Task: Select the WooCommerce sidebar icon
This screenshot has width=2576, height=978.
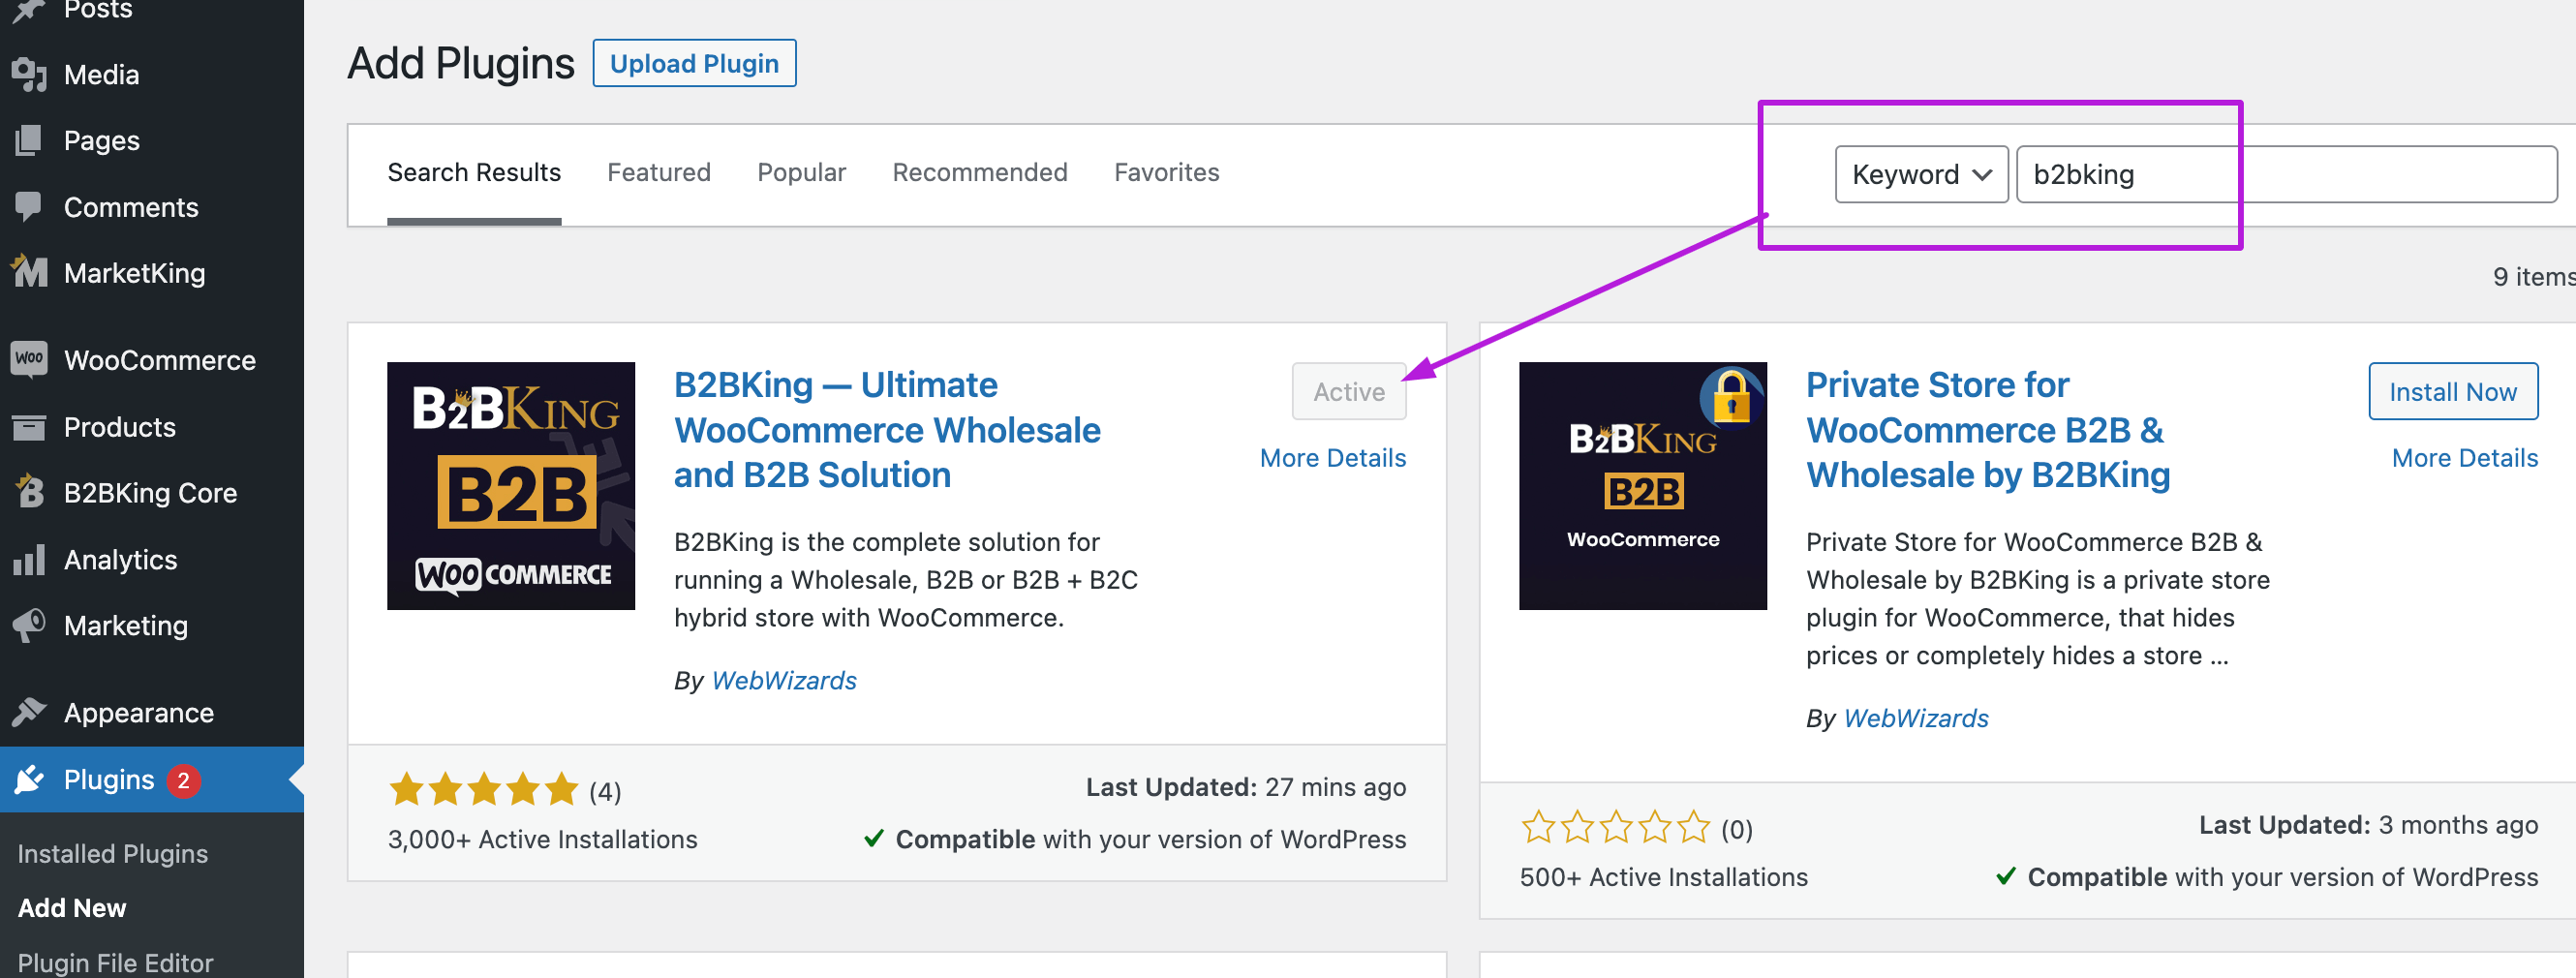Action: [28, 359]
